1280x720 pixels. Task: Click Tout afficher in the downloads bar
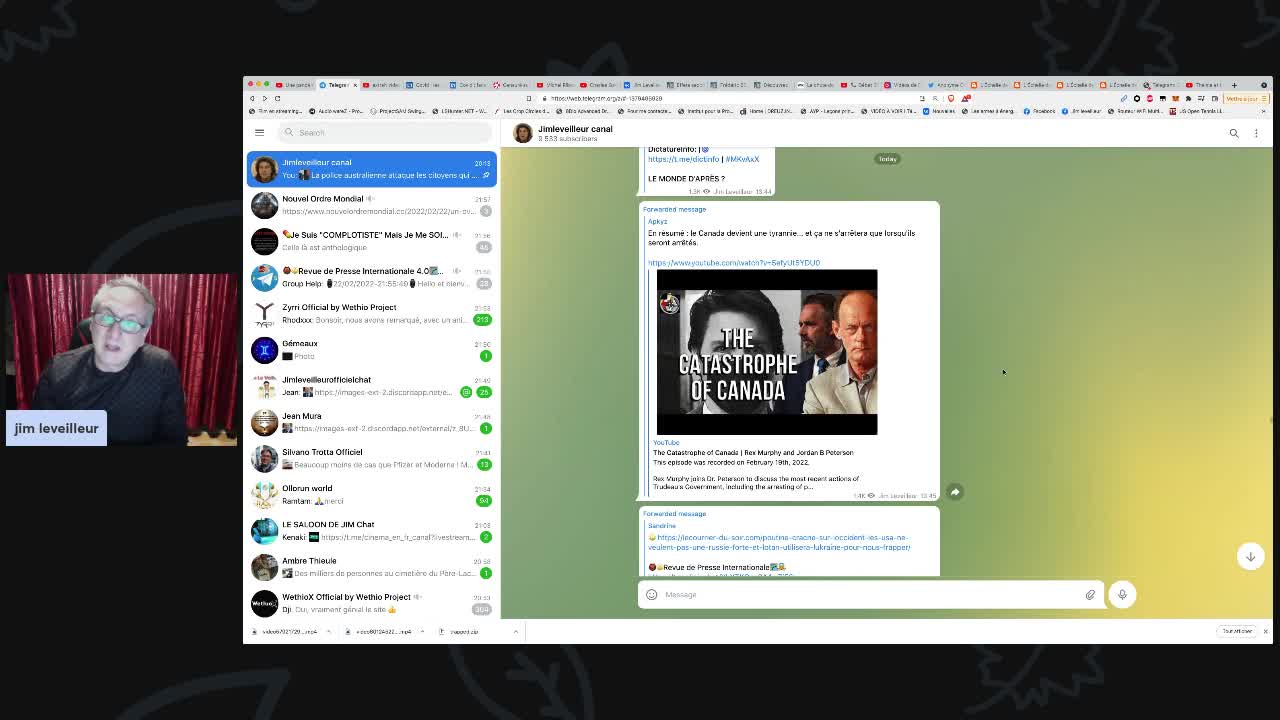[x=1237, y=632]
